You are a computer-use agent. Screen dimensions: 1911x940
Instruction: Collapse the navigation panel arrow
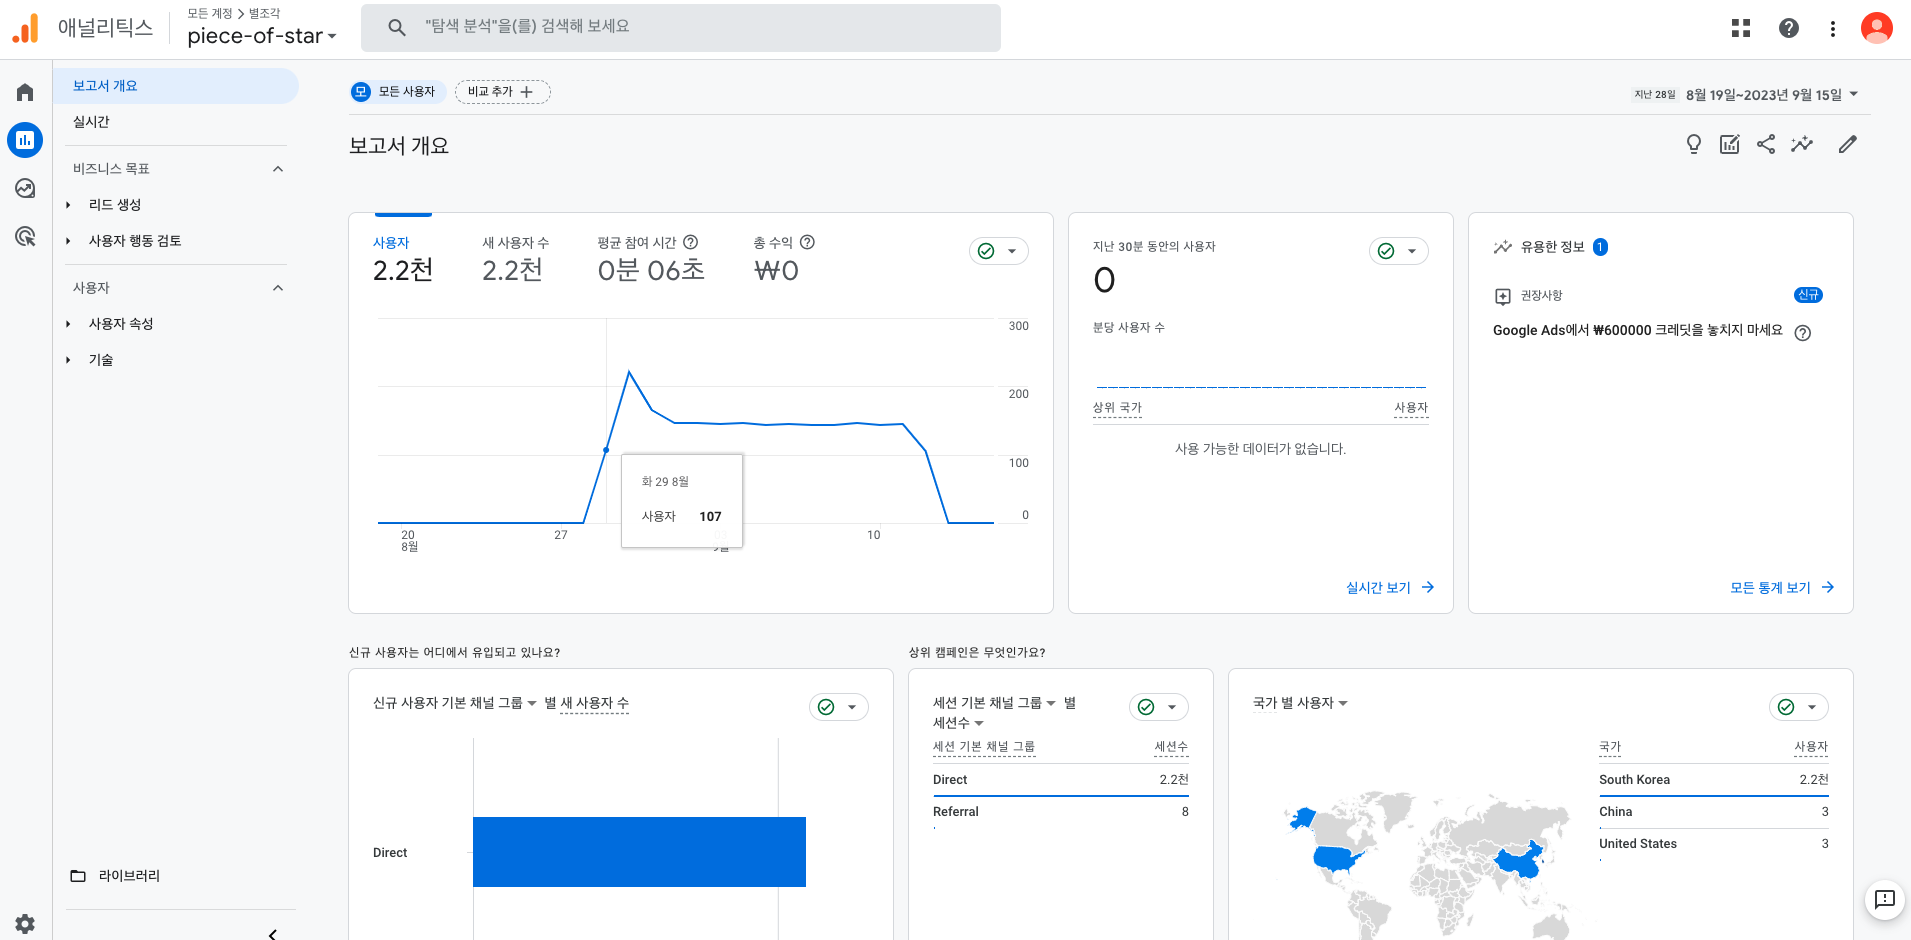[x=272, y=934]
